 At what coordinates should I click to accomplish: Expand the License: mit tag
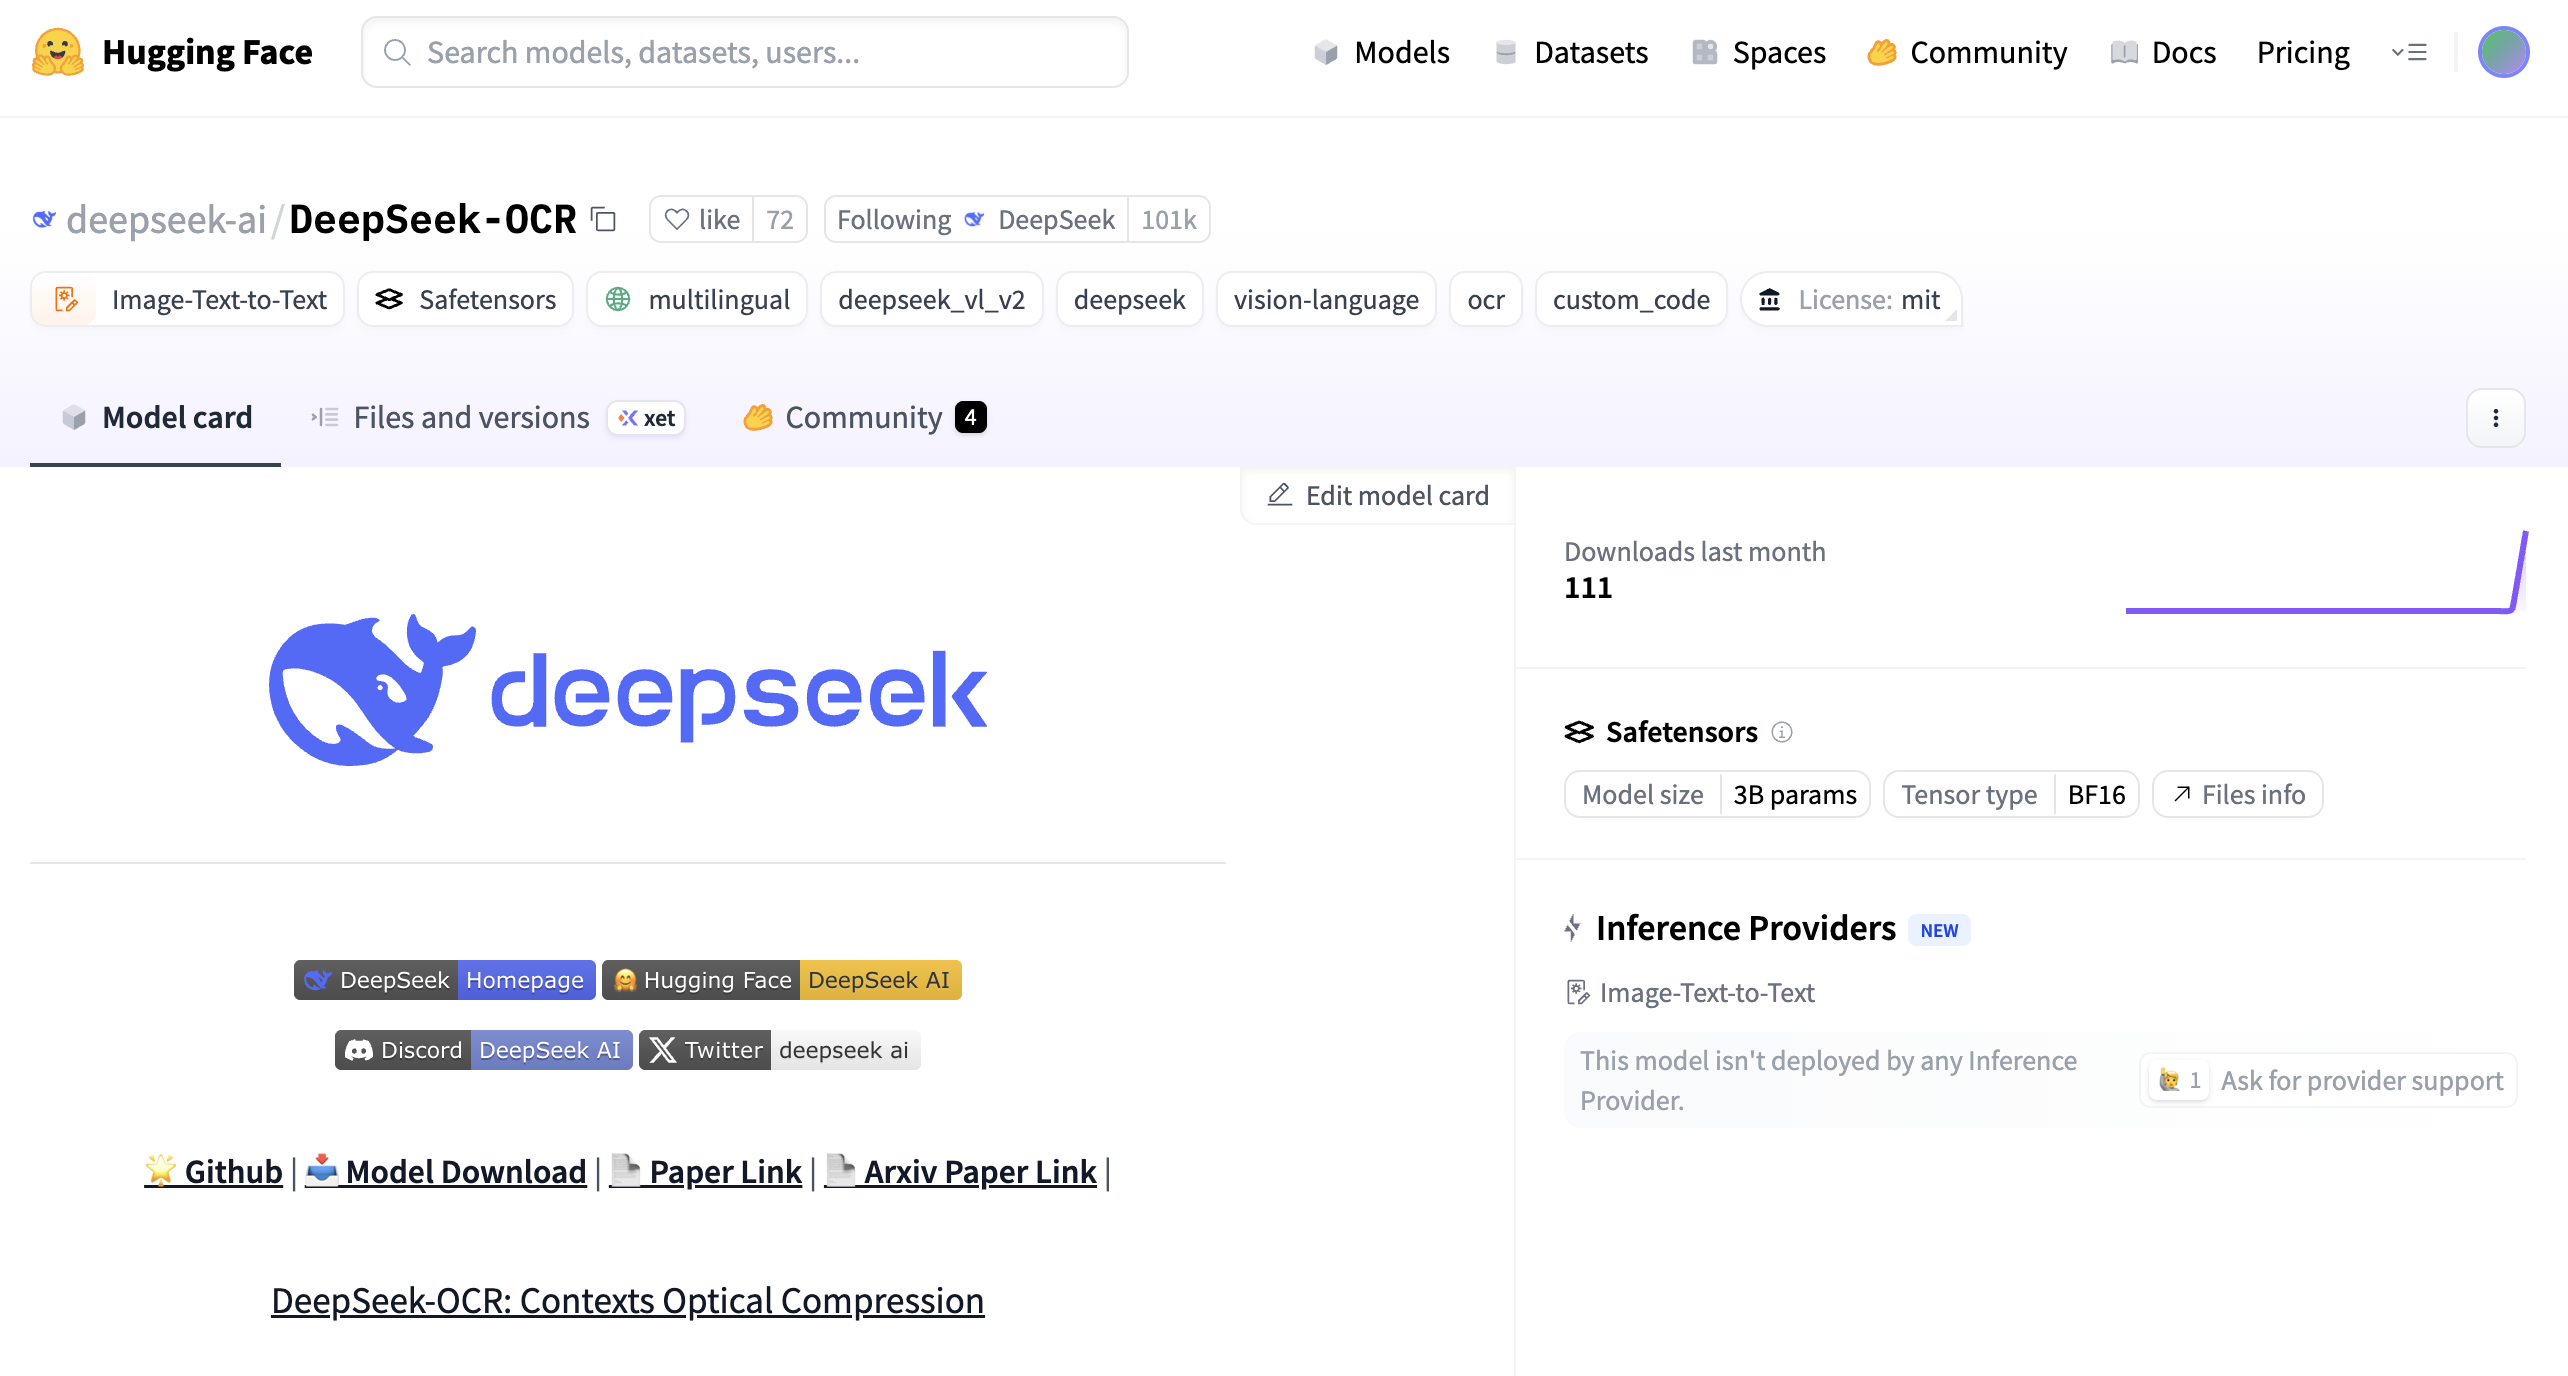(1851, 300)
